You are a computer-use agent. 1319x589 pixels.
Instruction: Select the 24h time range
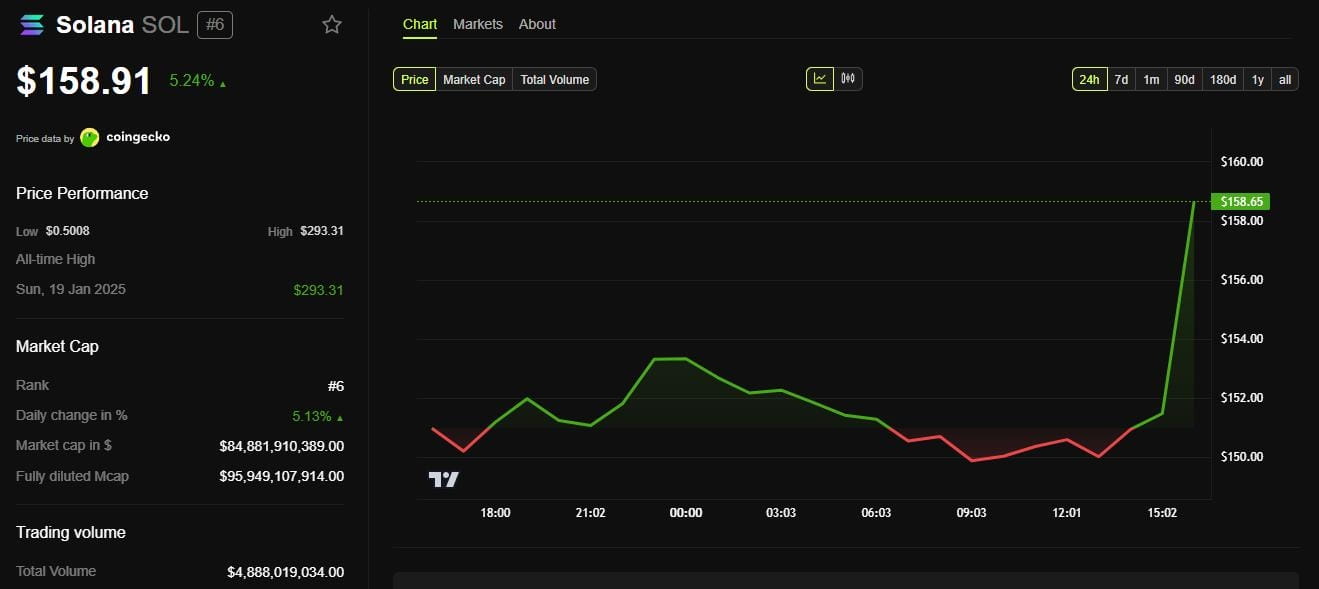1089,79
